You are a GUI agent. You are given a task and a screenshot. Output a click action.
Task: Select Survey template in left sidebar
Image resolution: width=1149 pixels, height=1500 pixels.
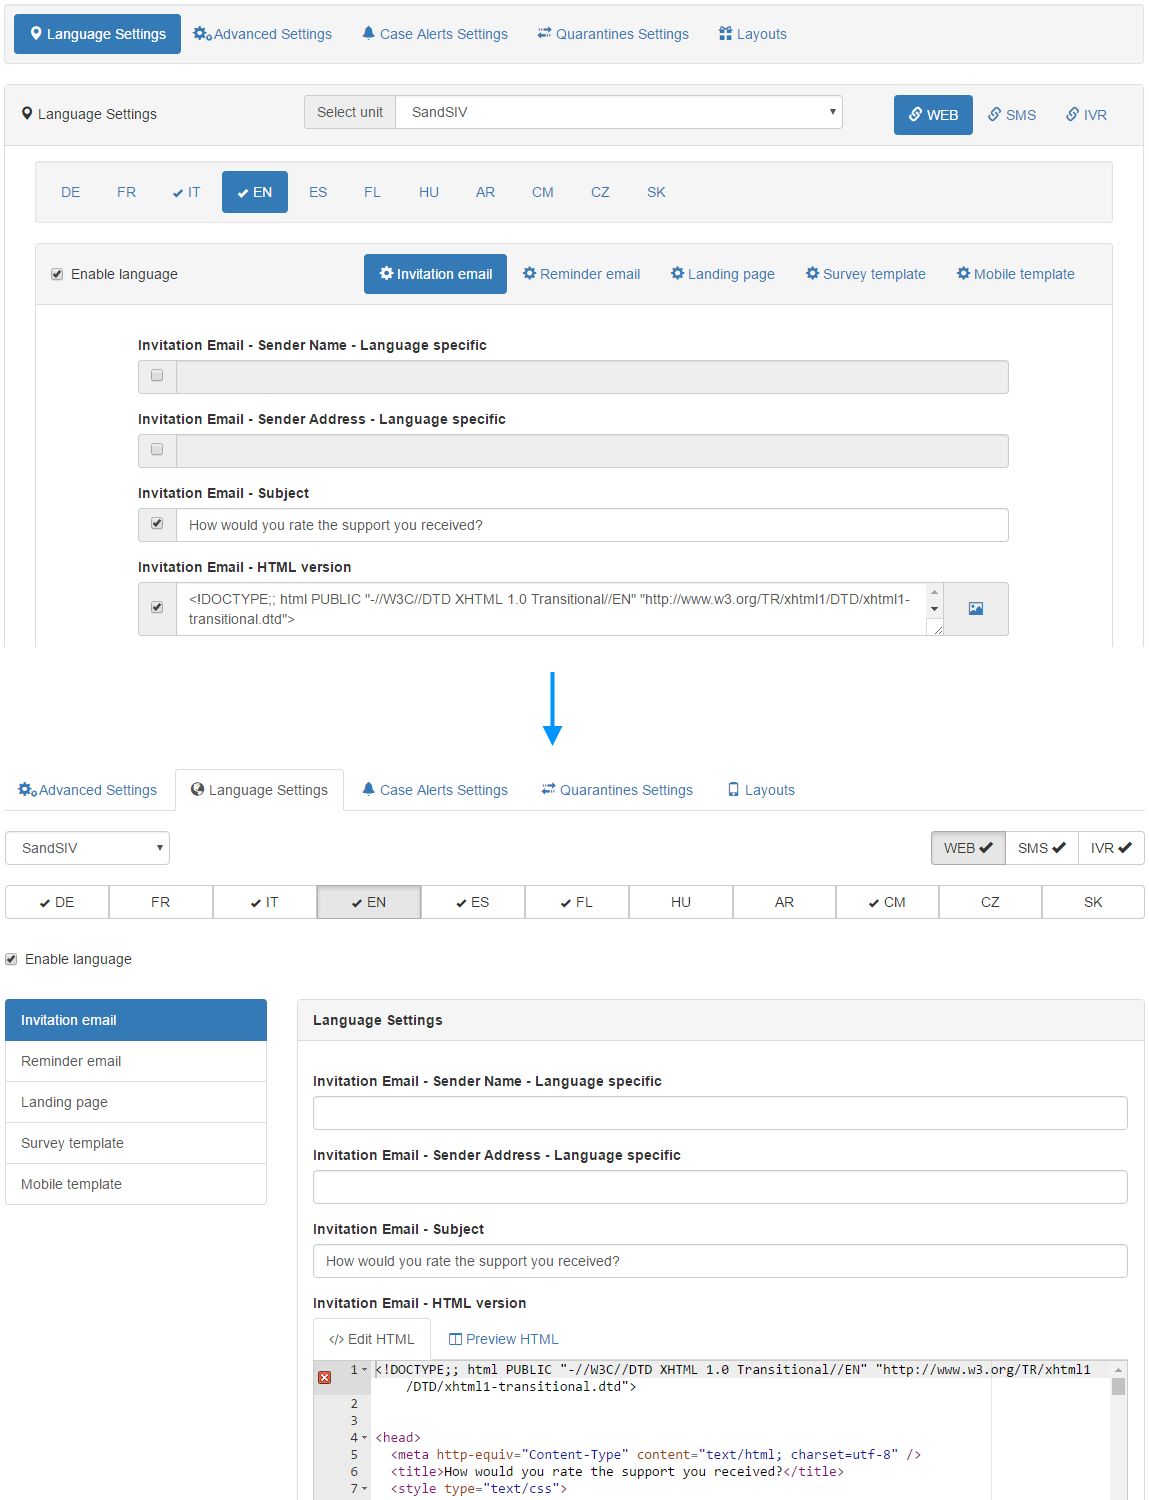pos(136,1143)
